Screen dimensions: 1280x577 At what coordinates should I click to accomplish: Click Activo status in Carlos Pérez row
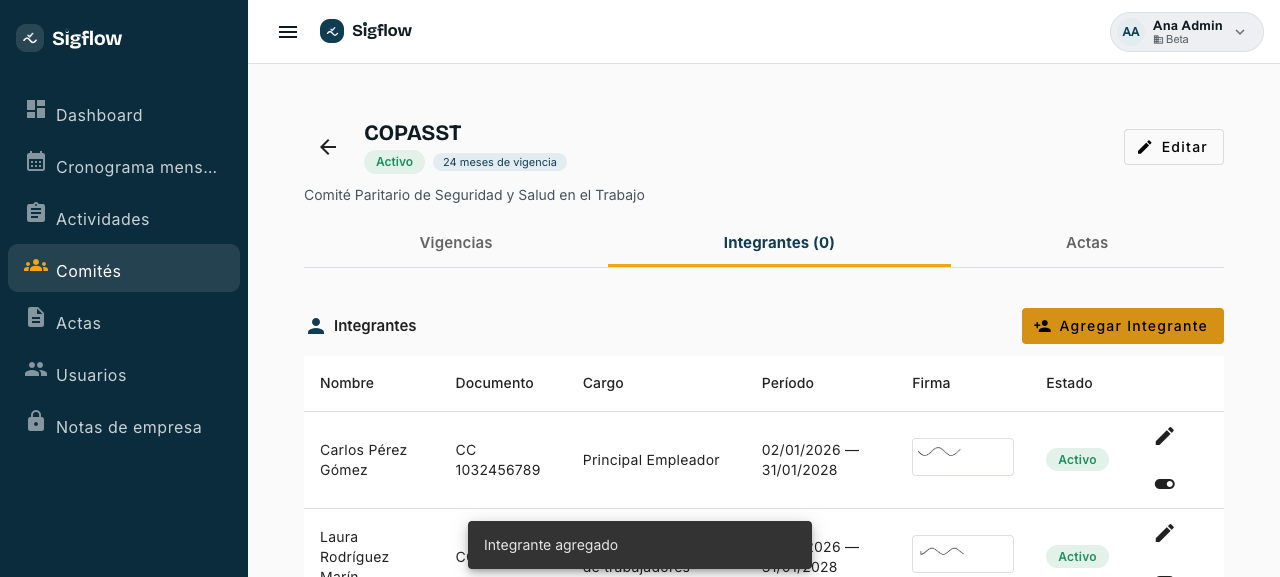coord(1077,460)
